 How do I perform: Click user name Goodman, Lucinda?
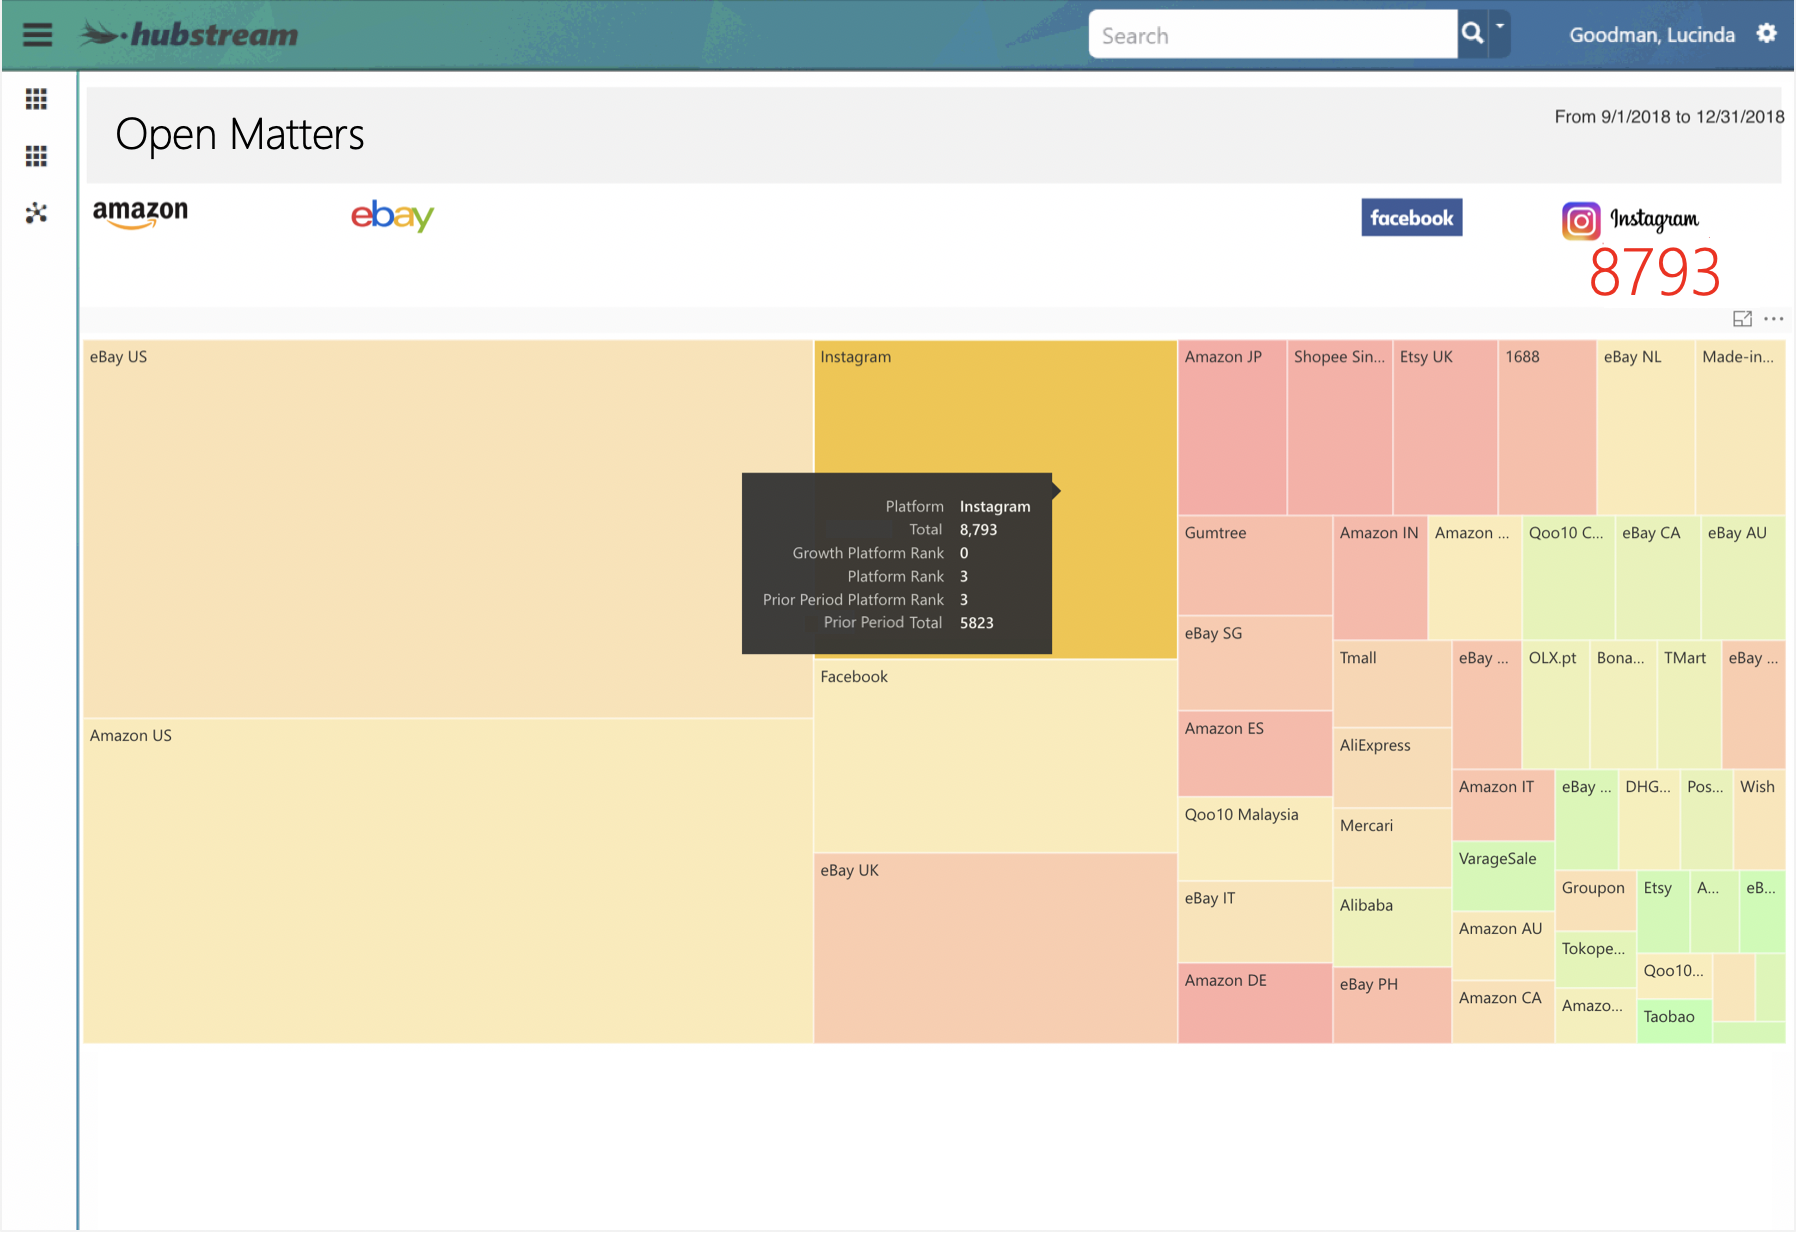click(1651, 35)
